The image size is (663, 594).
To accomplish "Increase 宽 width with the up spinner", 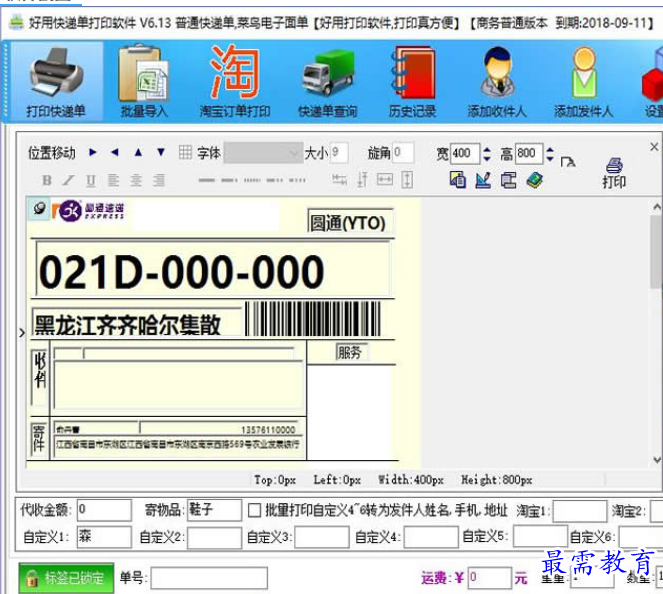I will (487, 149).
